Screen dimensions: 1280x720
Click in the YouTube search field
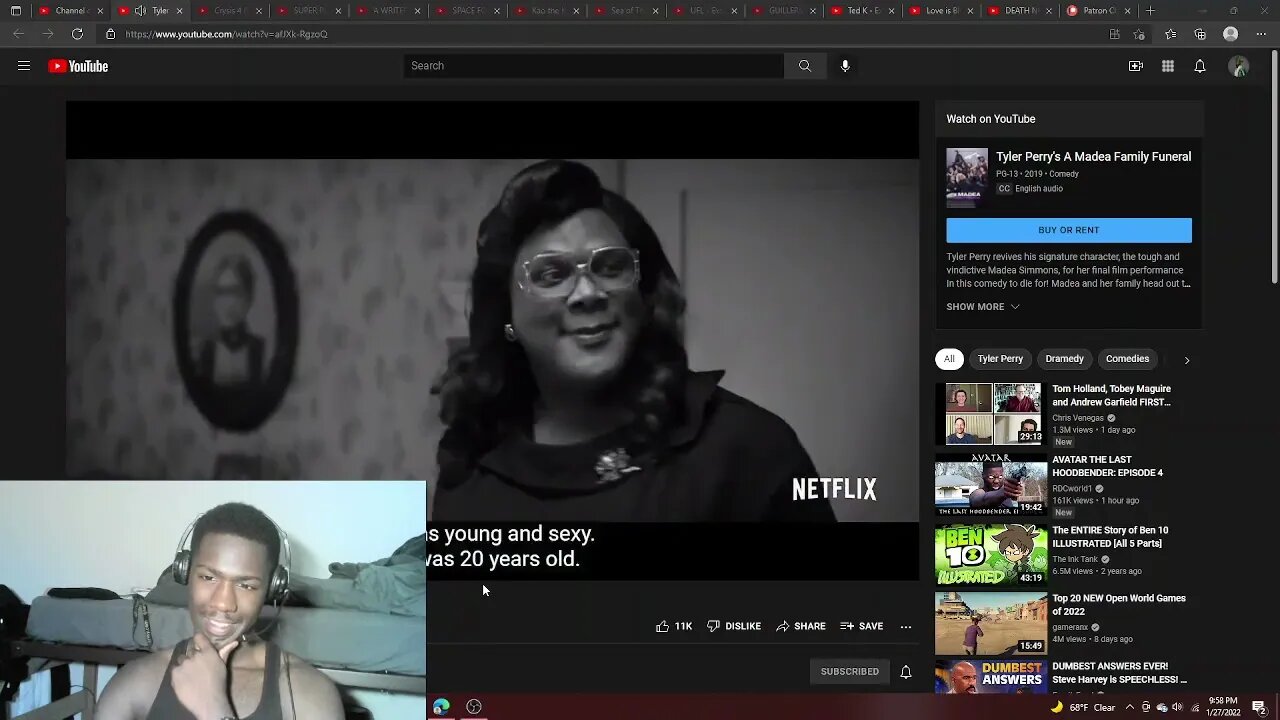pyautogui.click(x=594, y=66)
